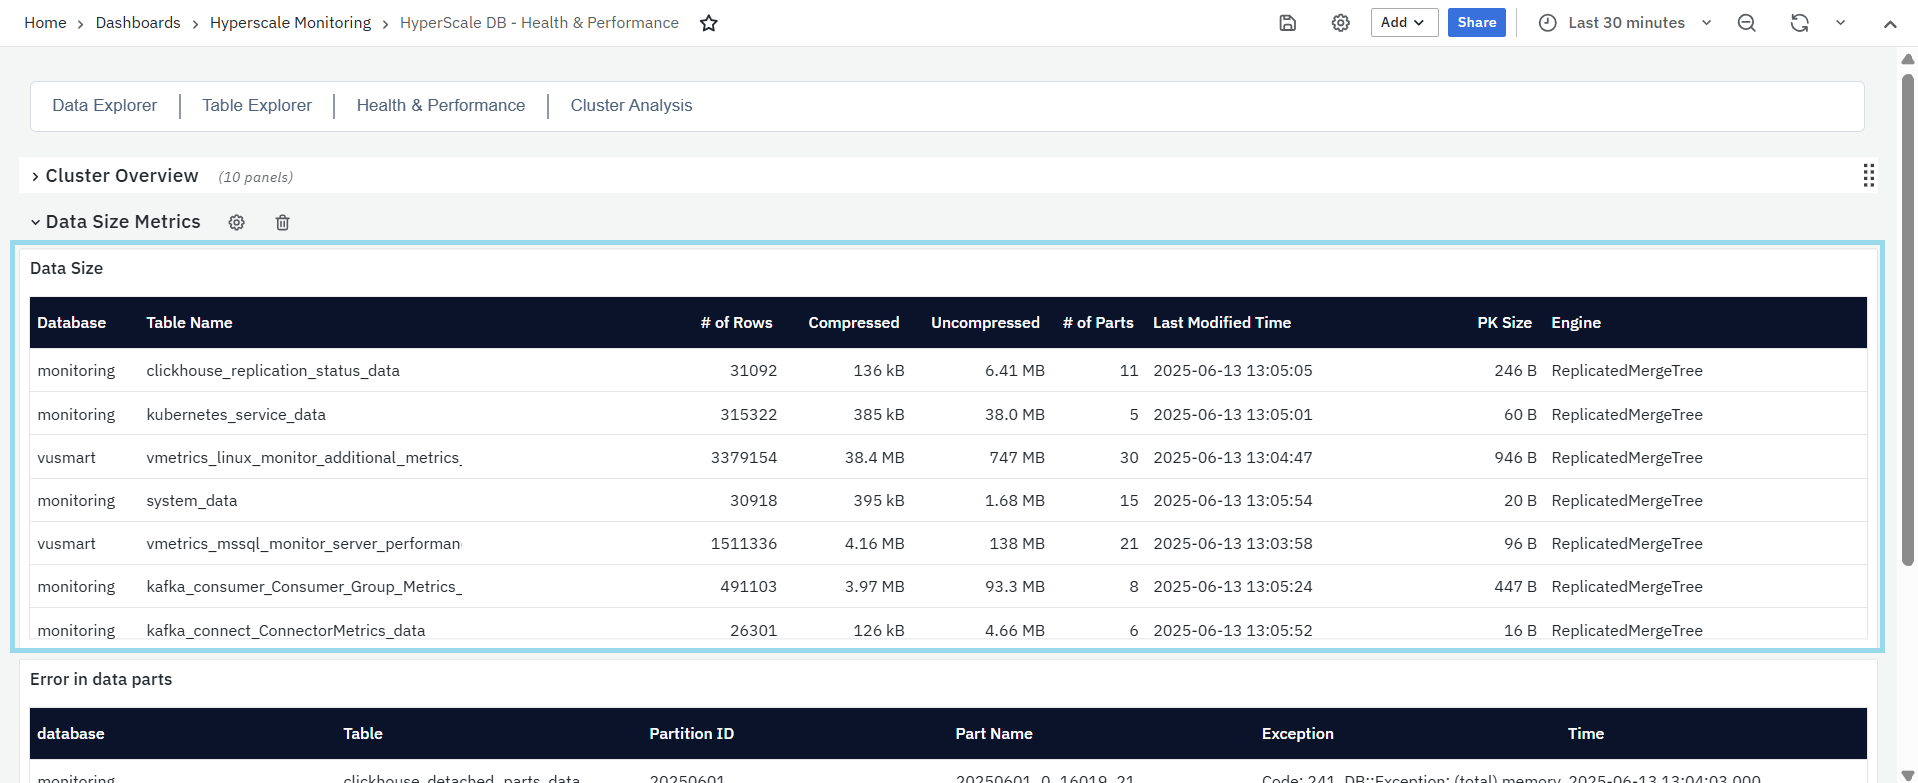Open refresh interval dropdown arrow
1918x783 pixels.
pos(1840,23)
